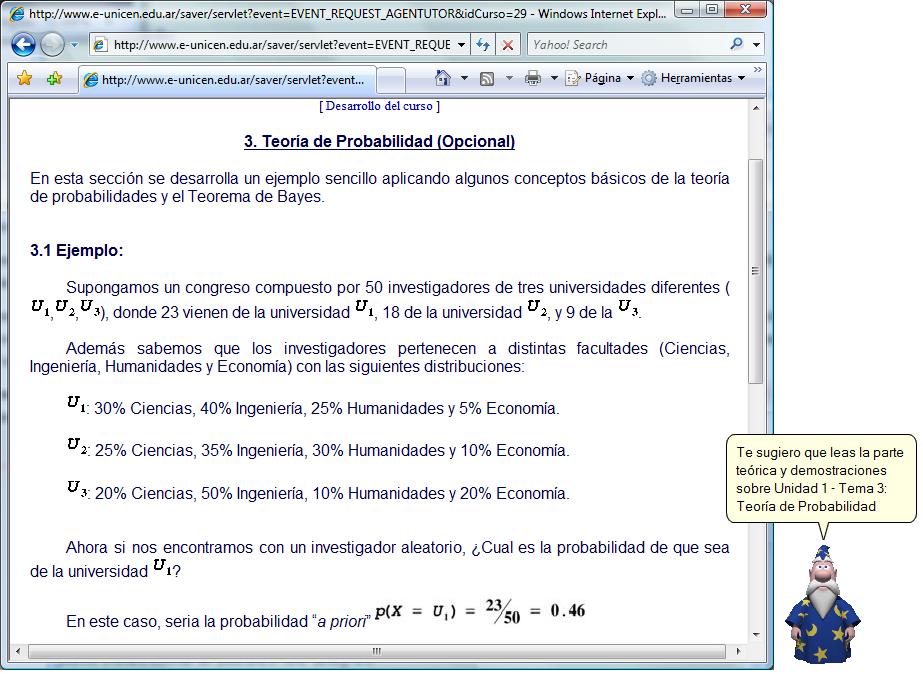The image size is (923, 674).
Task: Stop loading with the red X icon
Action: [507, 45]
